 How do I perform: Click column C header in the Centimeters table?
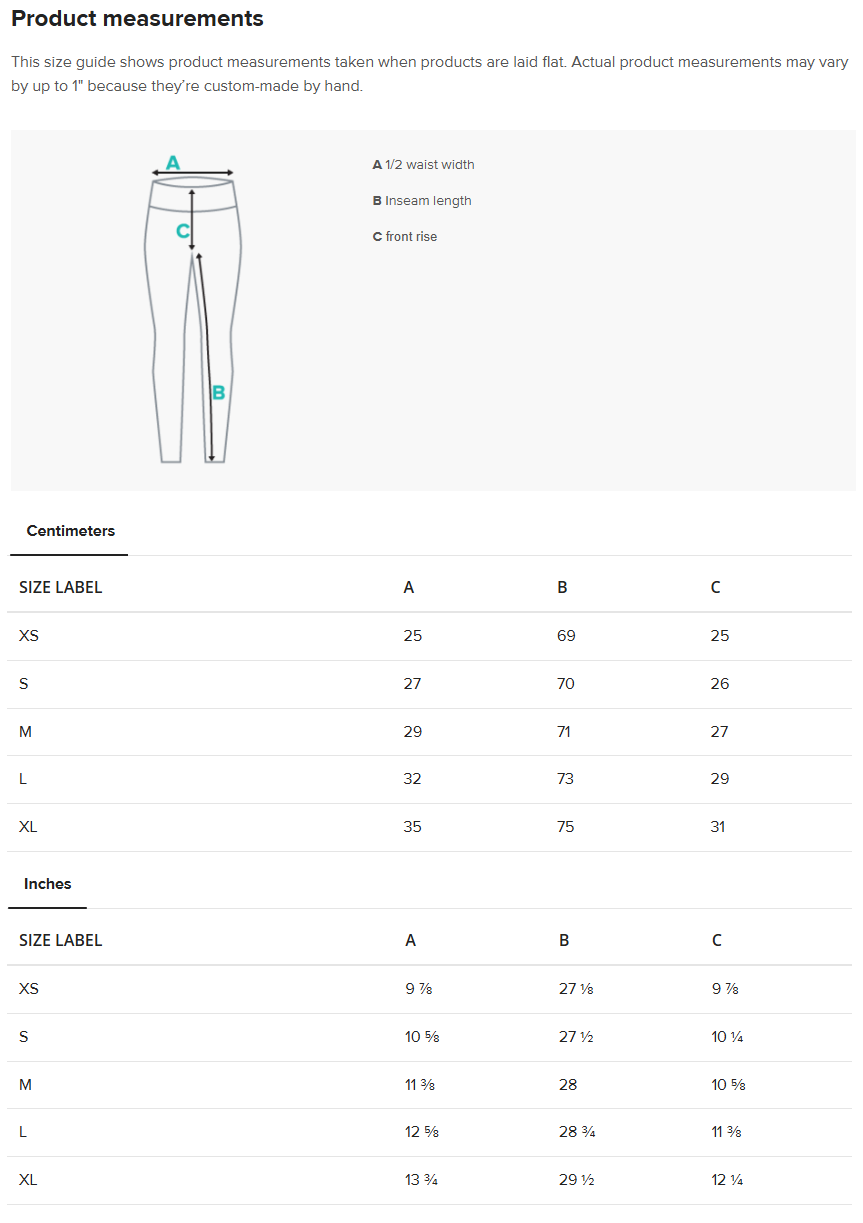coord(715,588)
